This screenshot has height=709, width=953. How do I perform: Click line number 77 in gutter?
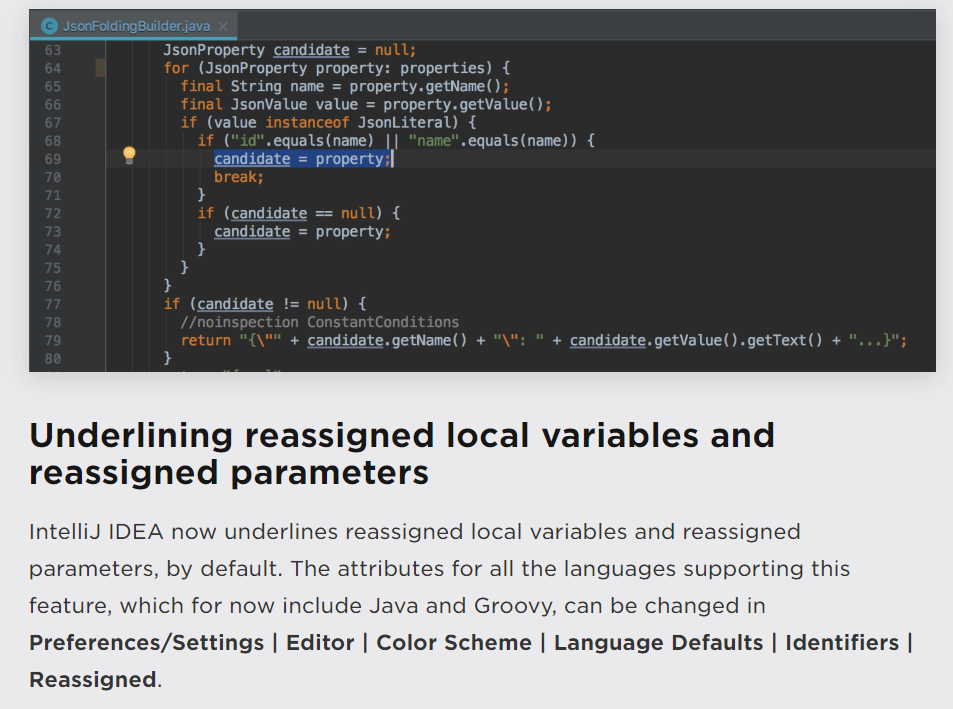click(53, 304)
